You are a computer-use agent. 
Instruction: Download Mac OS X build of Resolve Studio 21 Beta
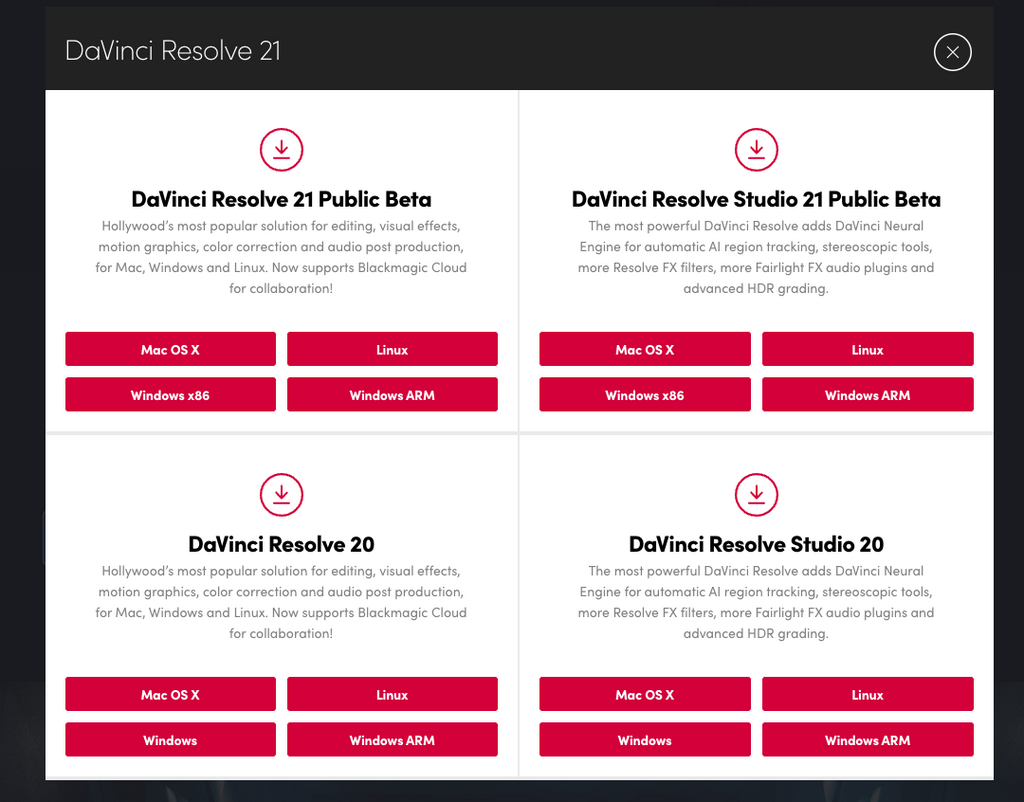[645, 349]
